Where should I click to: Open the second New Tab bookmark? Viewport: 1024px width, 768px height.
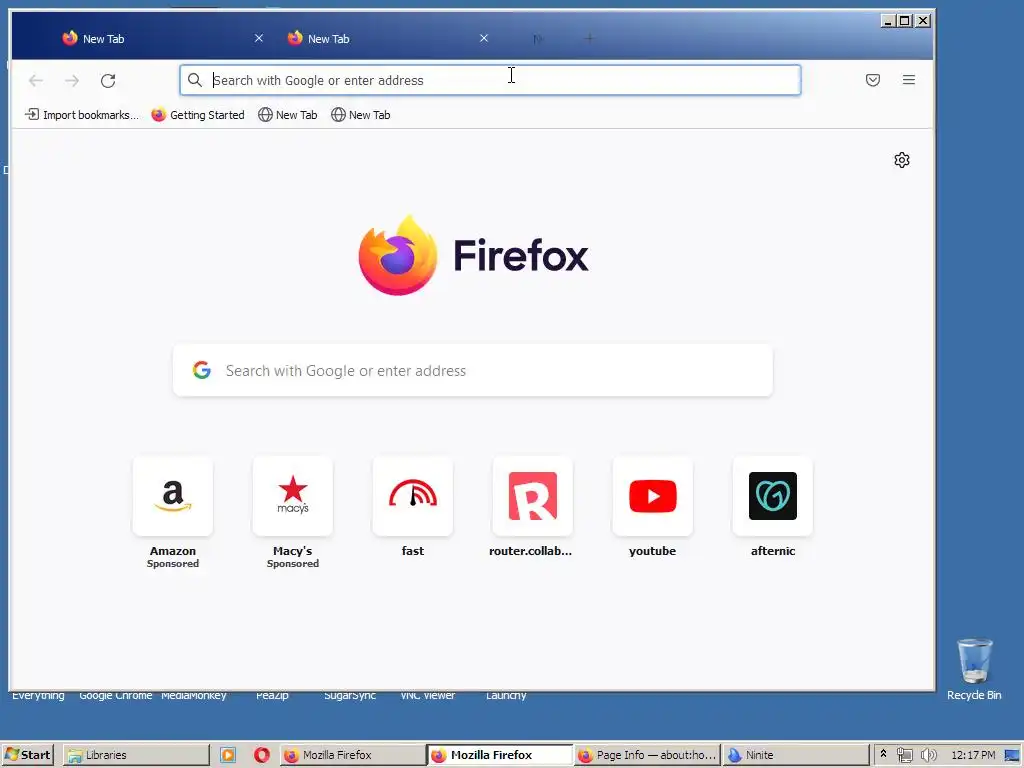(x=361, y=115)
